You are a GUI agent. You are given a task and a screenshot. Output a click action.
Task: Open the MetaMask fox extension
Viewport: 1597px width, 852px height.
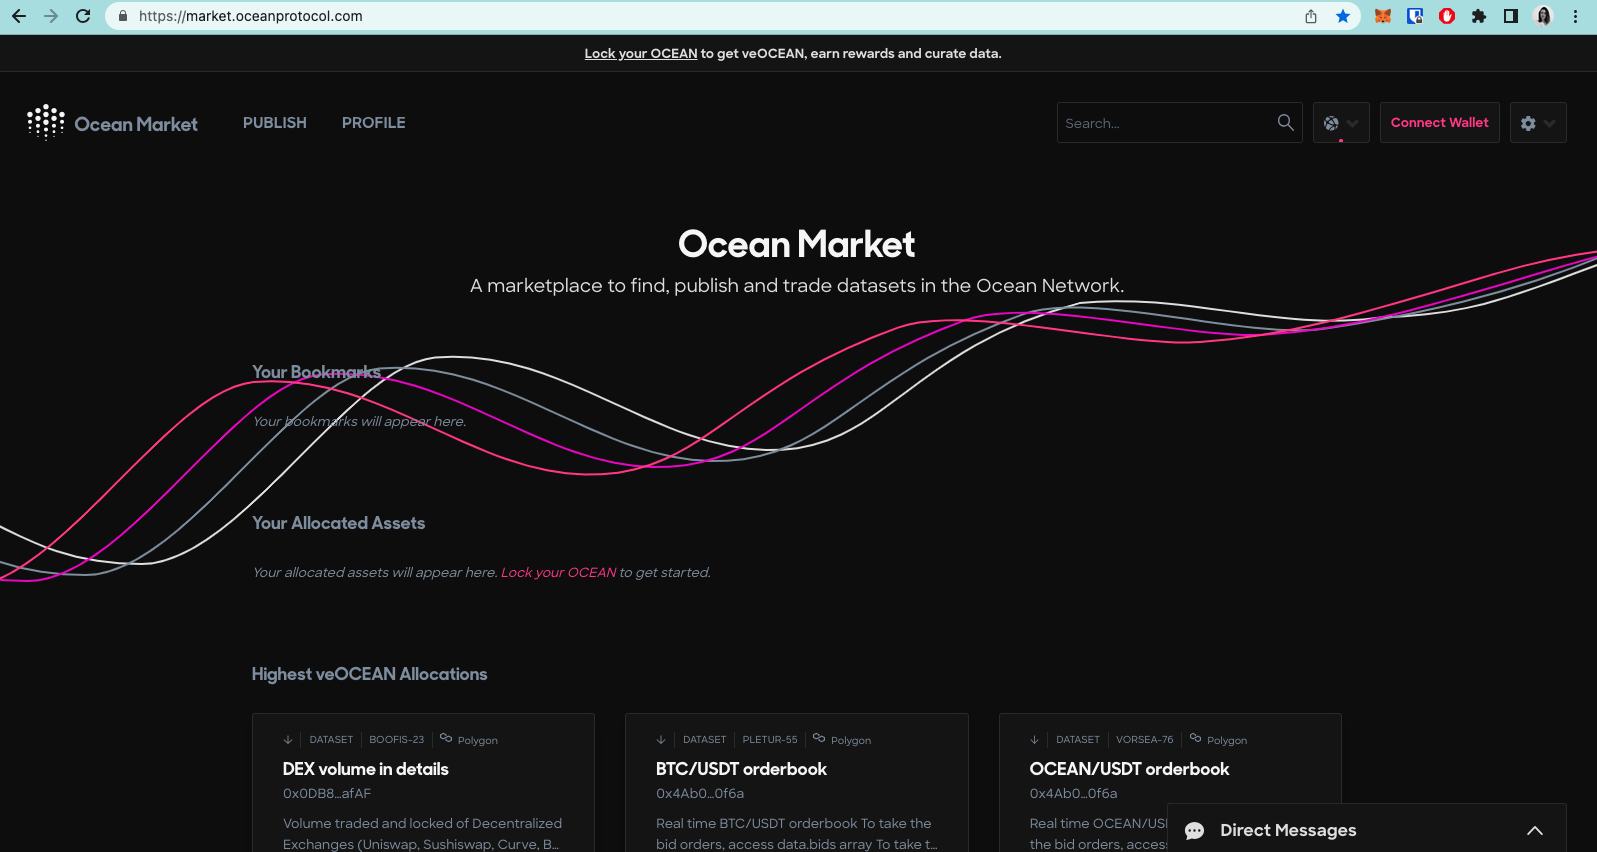[1383, 16]
